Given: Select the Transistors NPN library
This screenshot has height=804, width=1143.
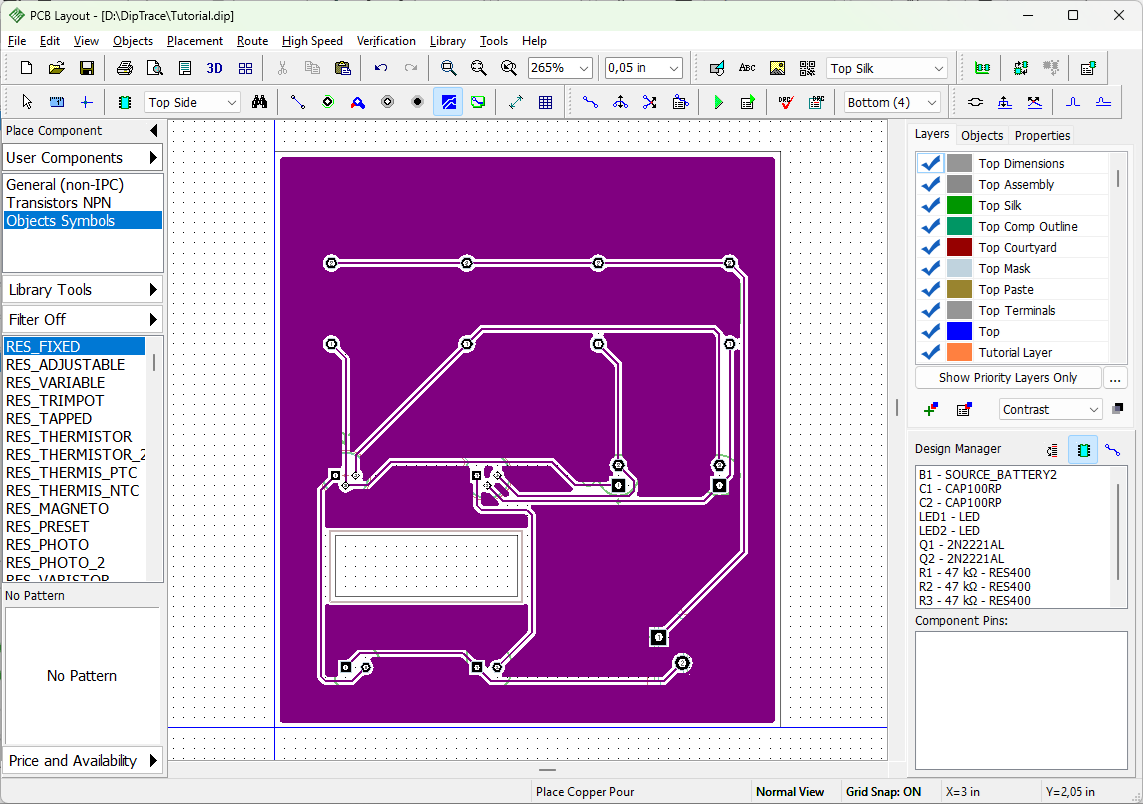Looking at the screenshot, I should (x=82, y=203).
